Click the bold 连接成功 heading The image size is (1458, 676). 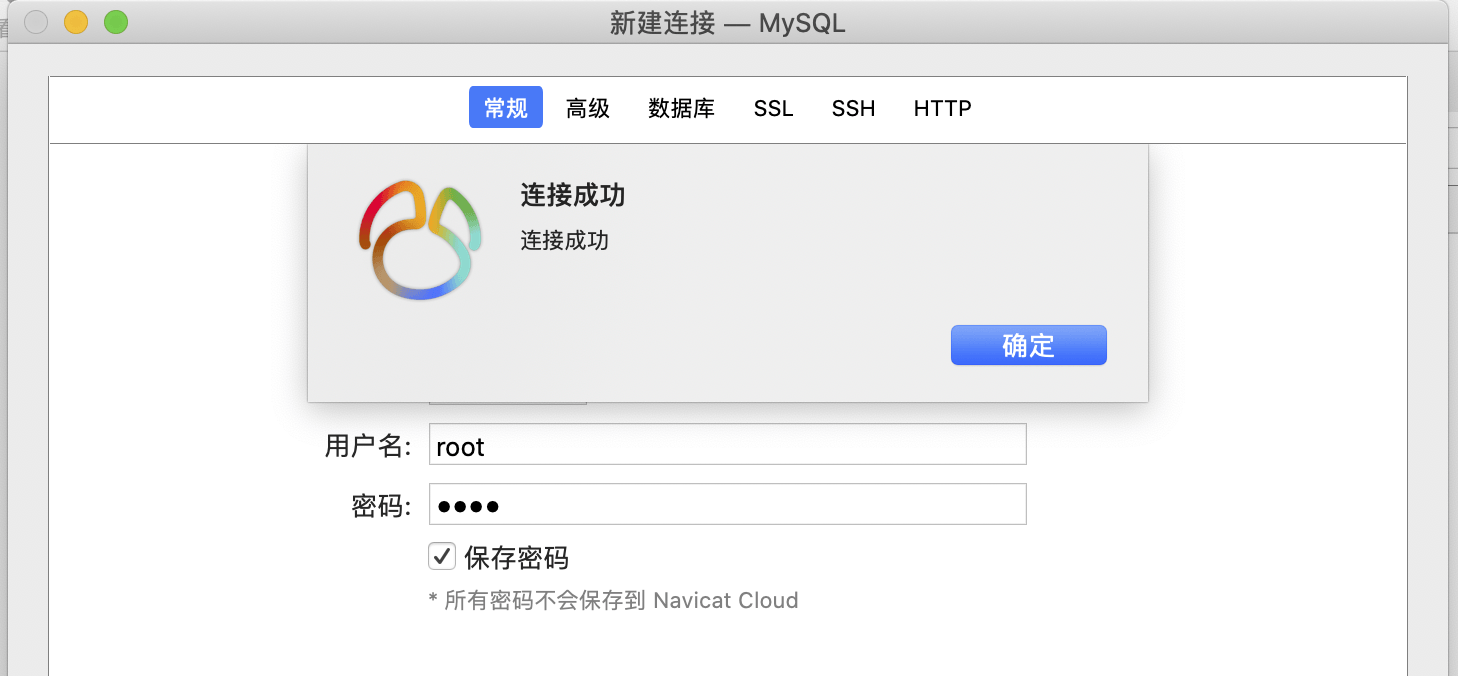coord(573,195)
